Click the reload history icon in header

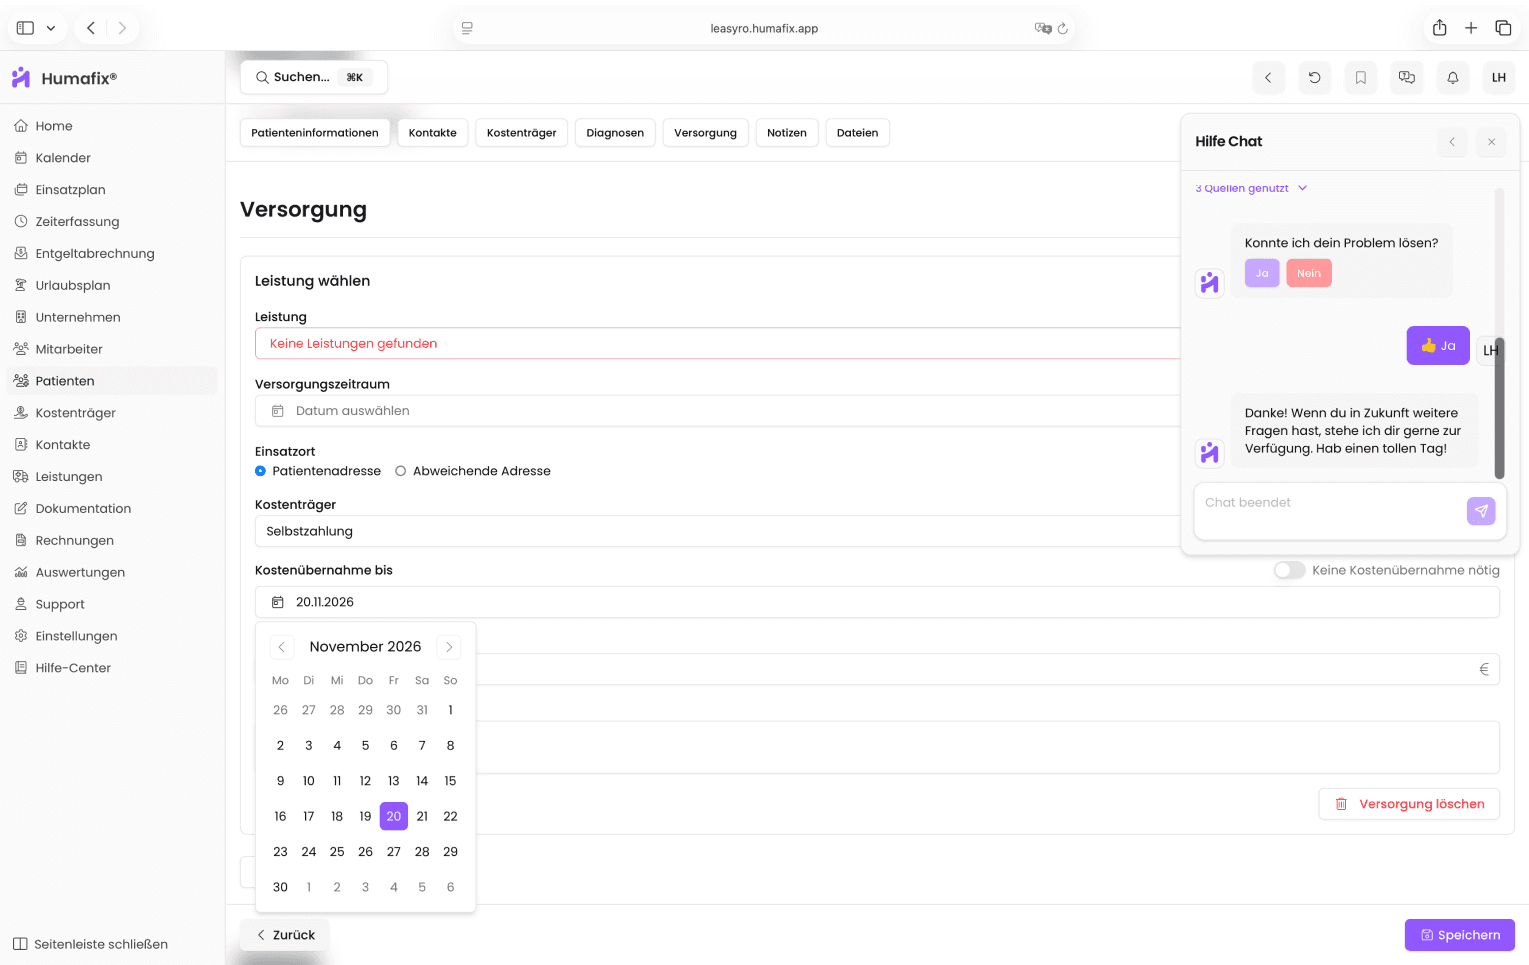click(1314, 78)
